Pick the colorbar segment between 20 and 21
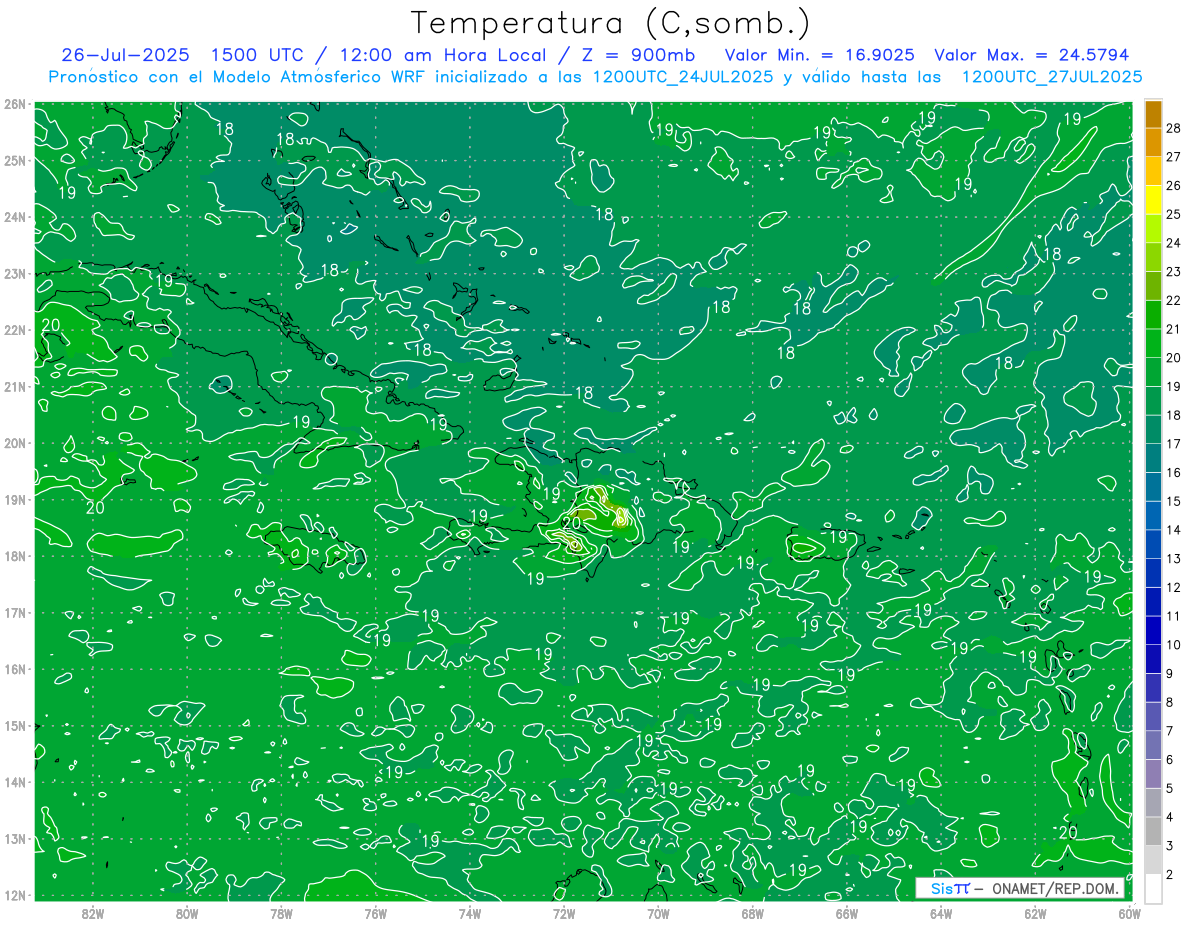The image size is (1200, 927). click(1153, 343)
